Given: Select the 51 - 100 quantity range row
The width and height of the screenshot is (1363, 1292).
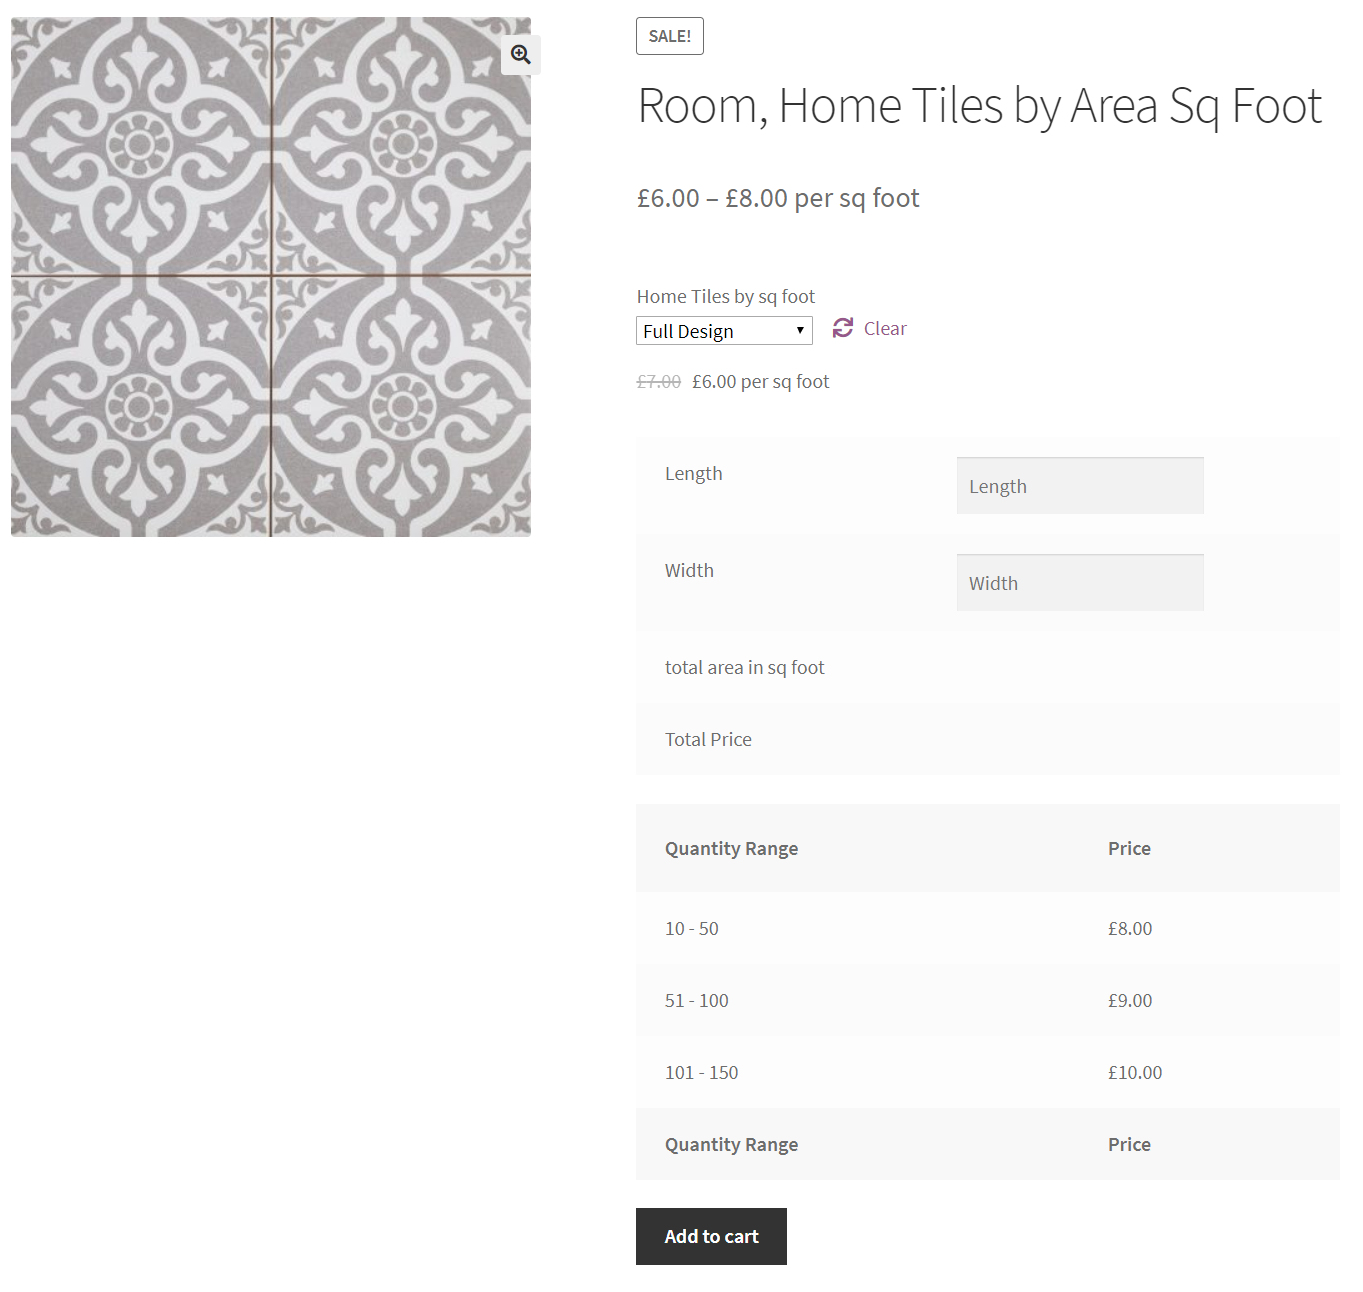Looking at the screenshot, I should [x=696, y=1001].
